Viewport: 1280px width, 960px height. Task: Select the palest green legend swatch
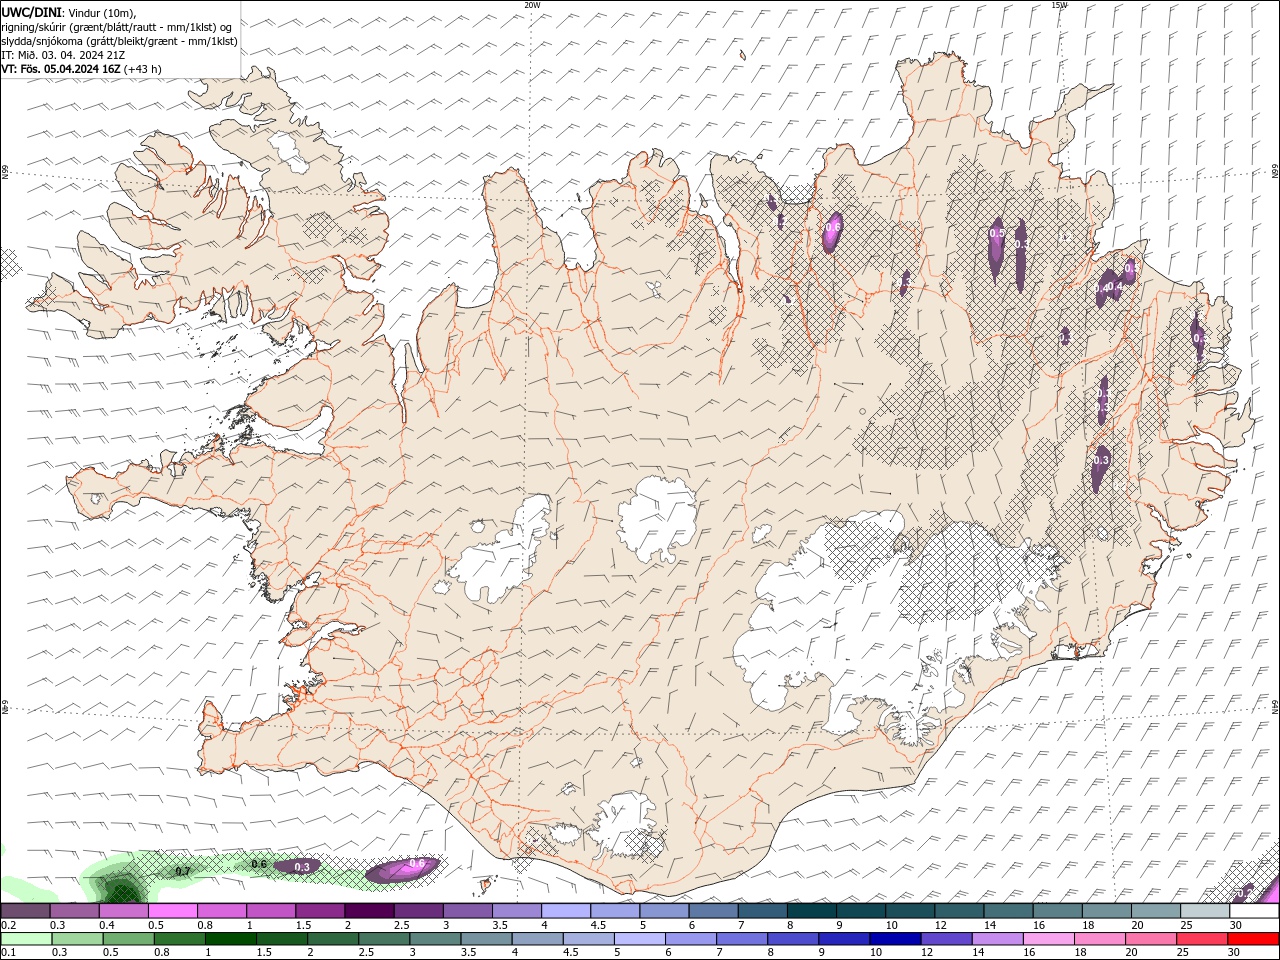pyautogui.click(x=26, y=939)
